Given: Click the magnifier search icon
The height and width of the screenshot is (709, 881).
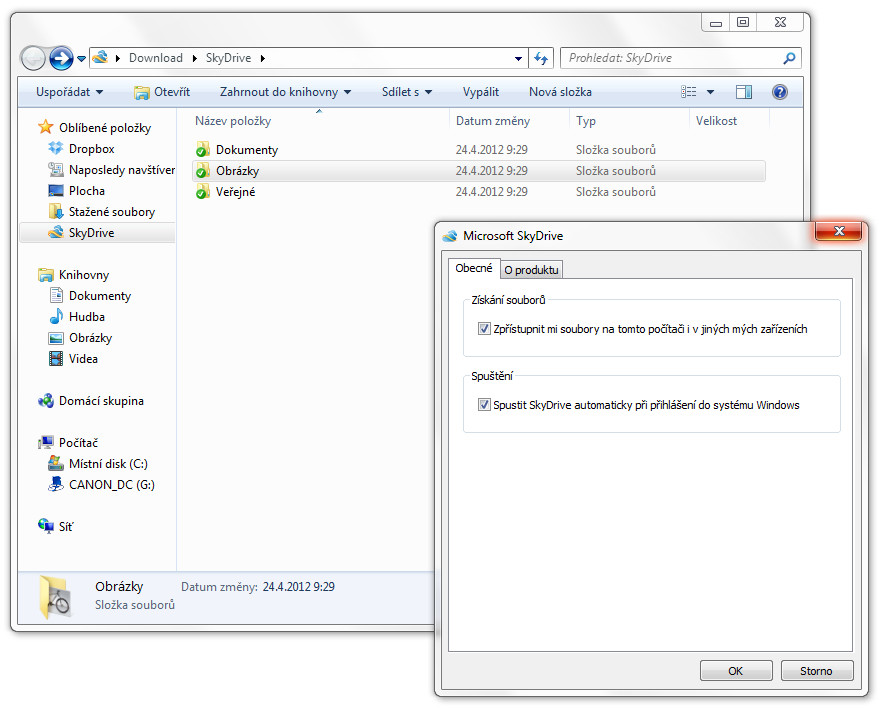Looking at the screenshot, I should [789, 58].
